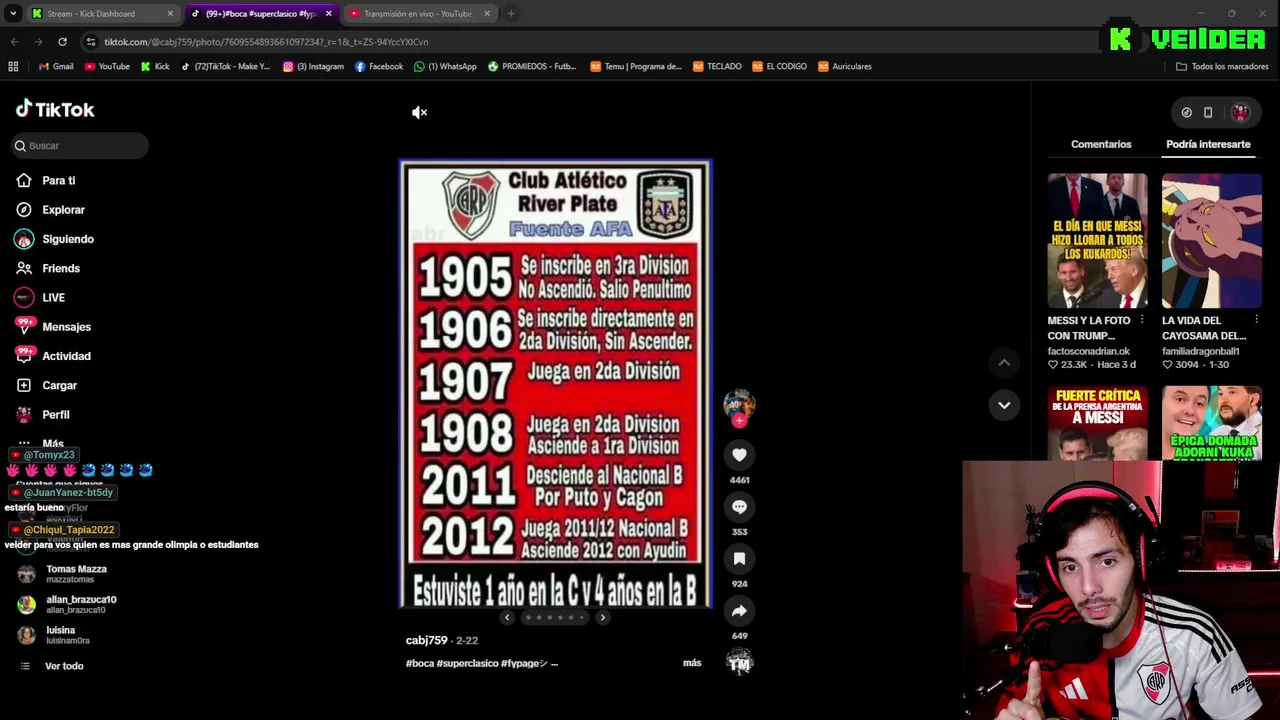
Task: Open the FUERTE CRÍTICA A MESSI video
Action: click(x=1098, y=423)
